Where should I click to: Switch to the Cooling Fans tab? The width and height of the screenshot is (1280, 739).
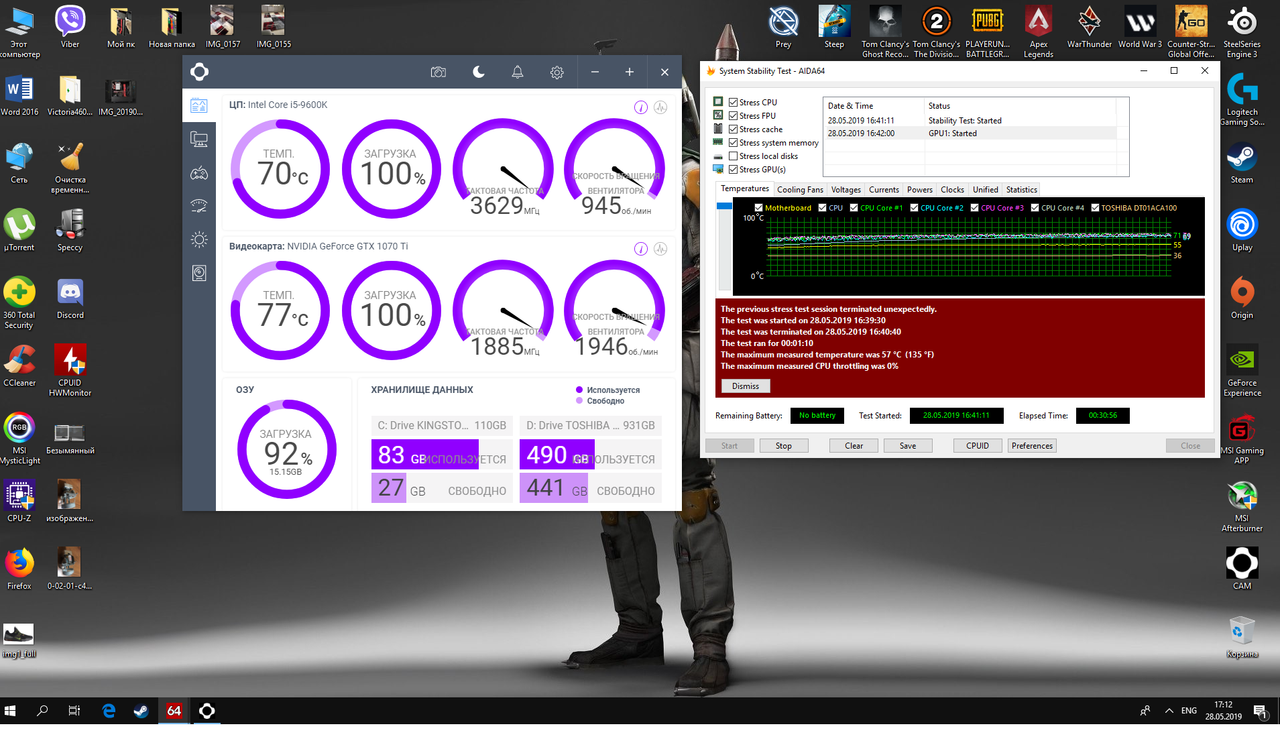click(x=800, y=189)
